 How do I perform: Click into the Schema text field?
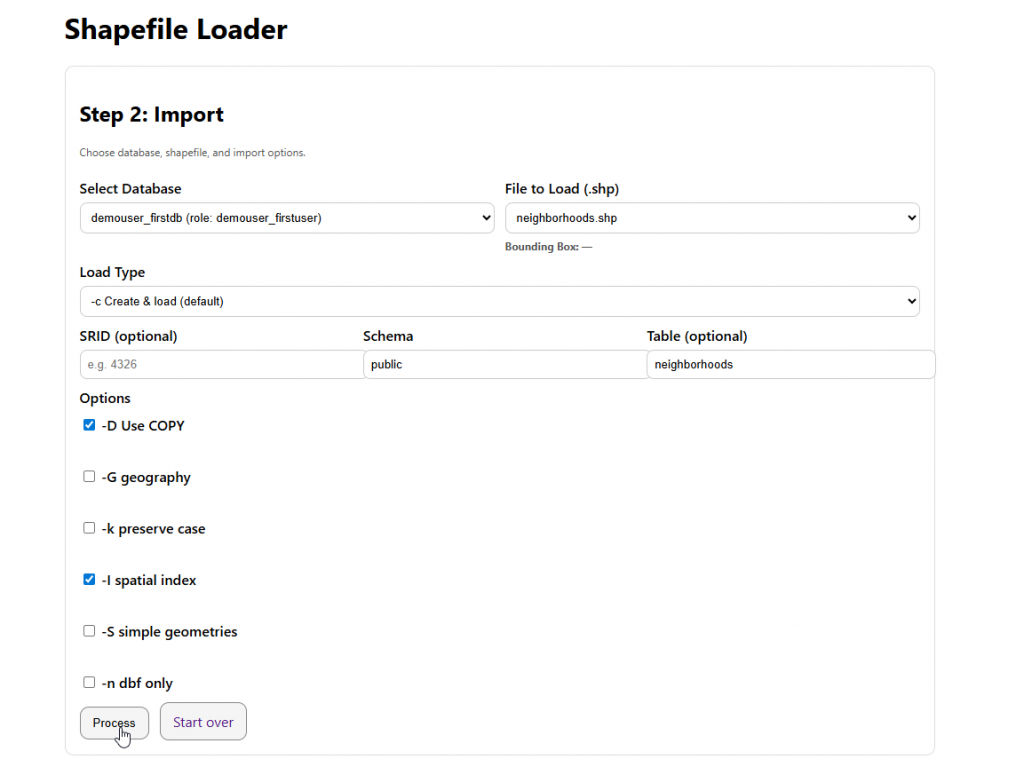pyautogui.click(x=505, y=365)
